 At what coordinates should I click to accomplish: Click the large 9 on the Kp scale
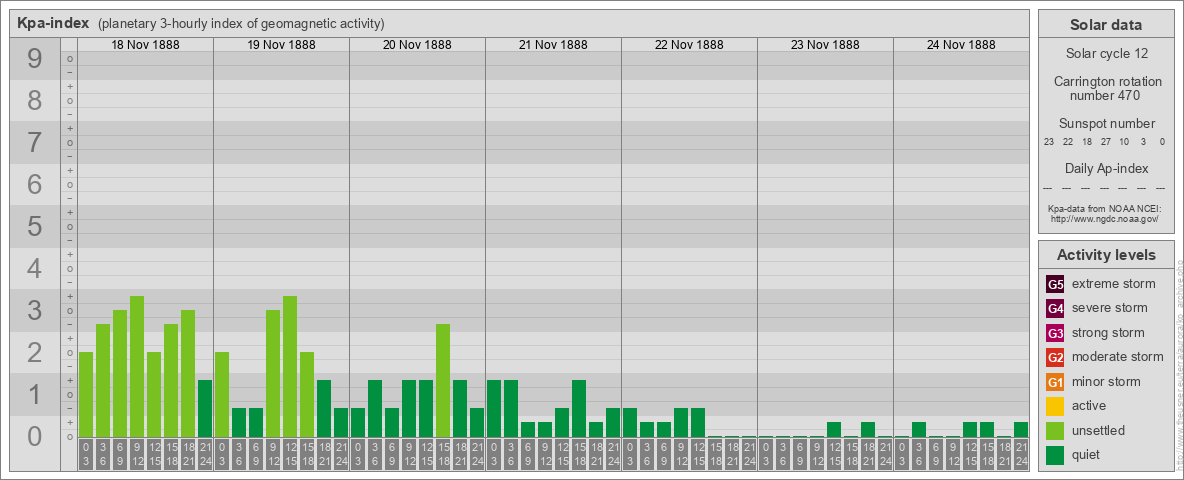pos(35,59)
